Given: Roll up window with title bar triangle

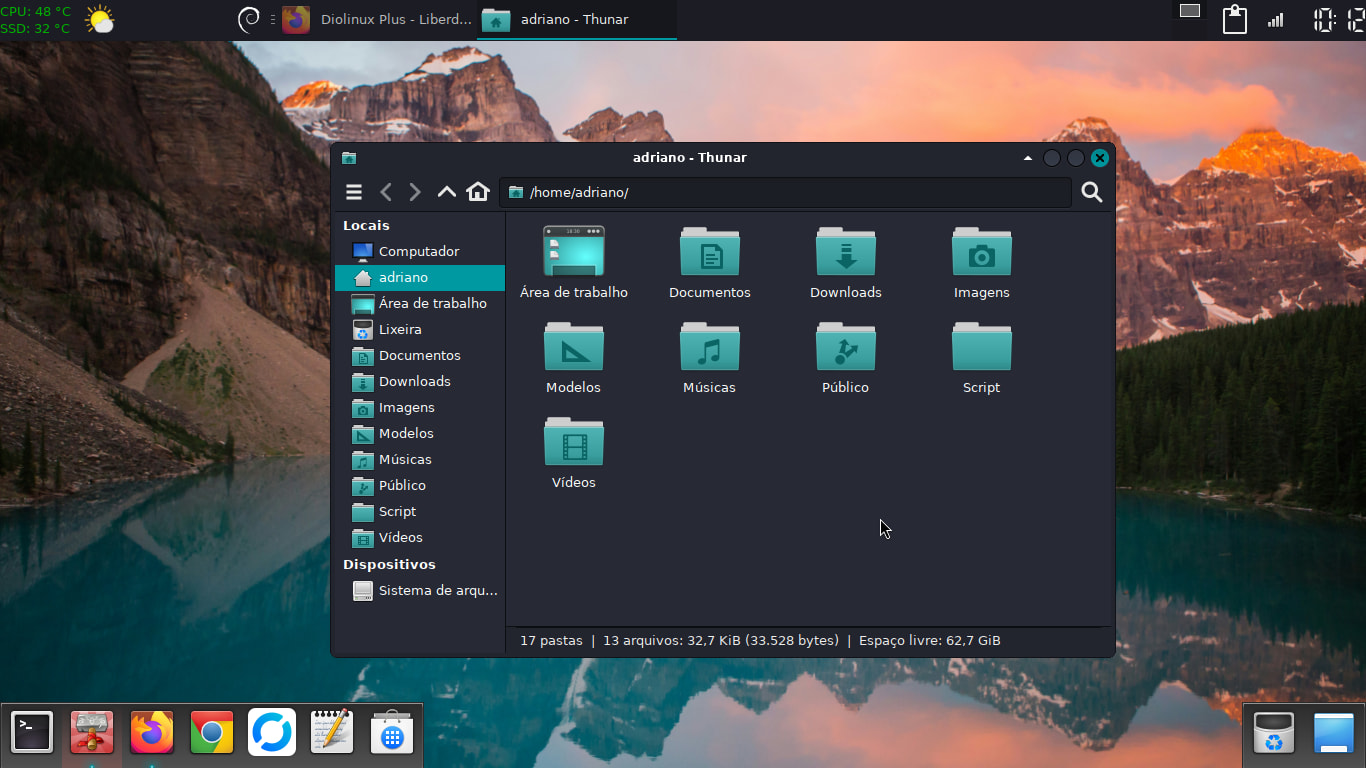Looking at the screenshot, I should coord(1027,158).
